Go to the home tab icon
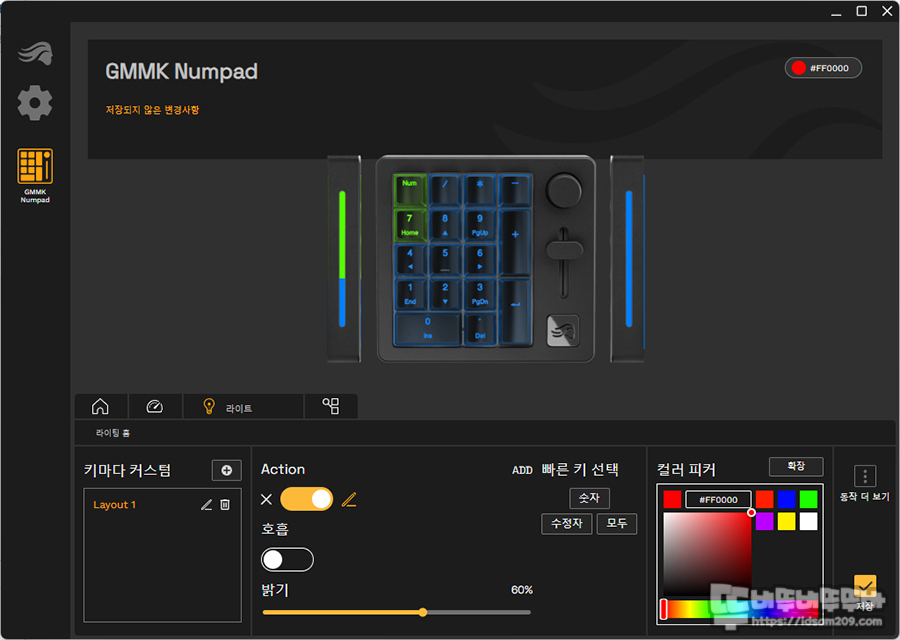The width and height of the screenshot is (900, 640). point(100,406)
